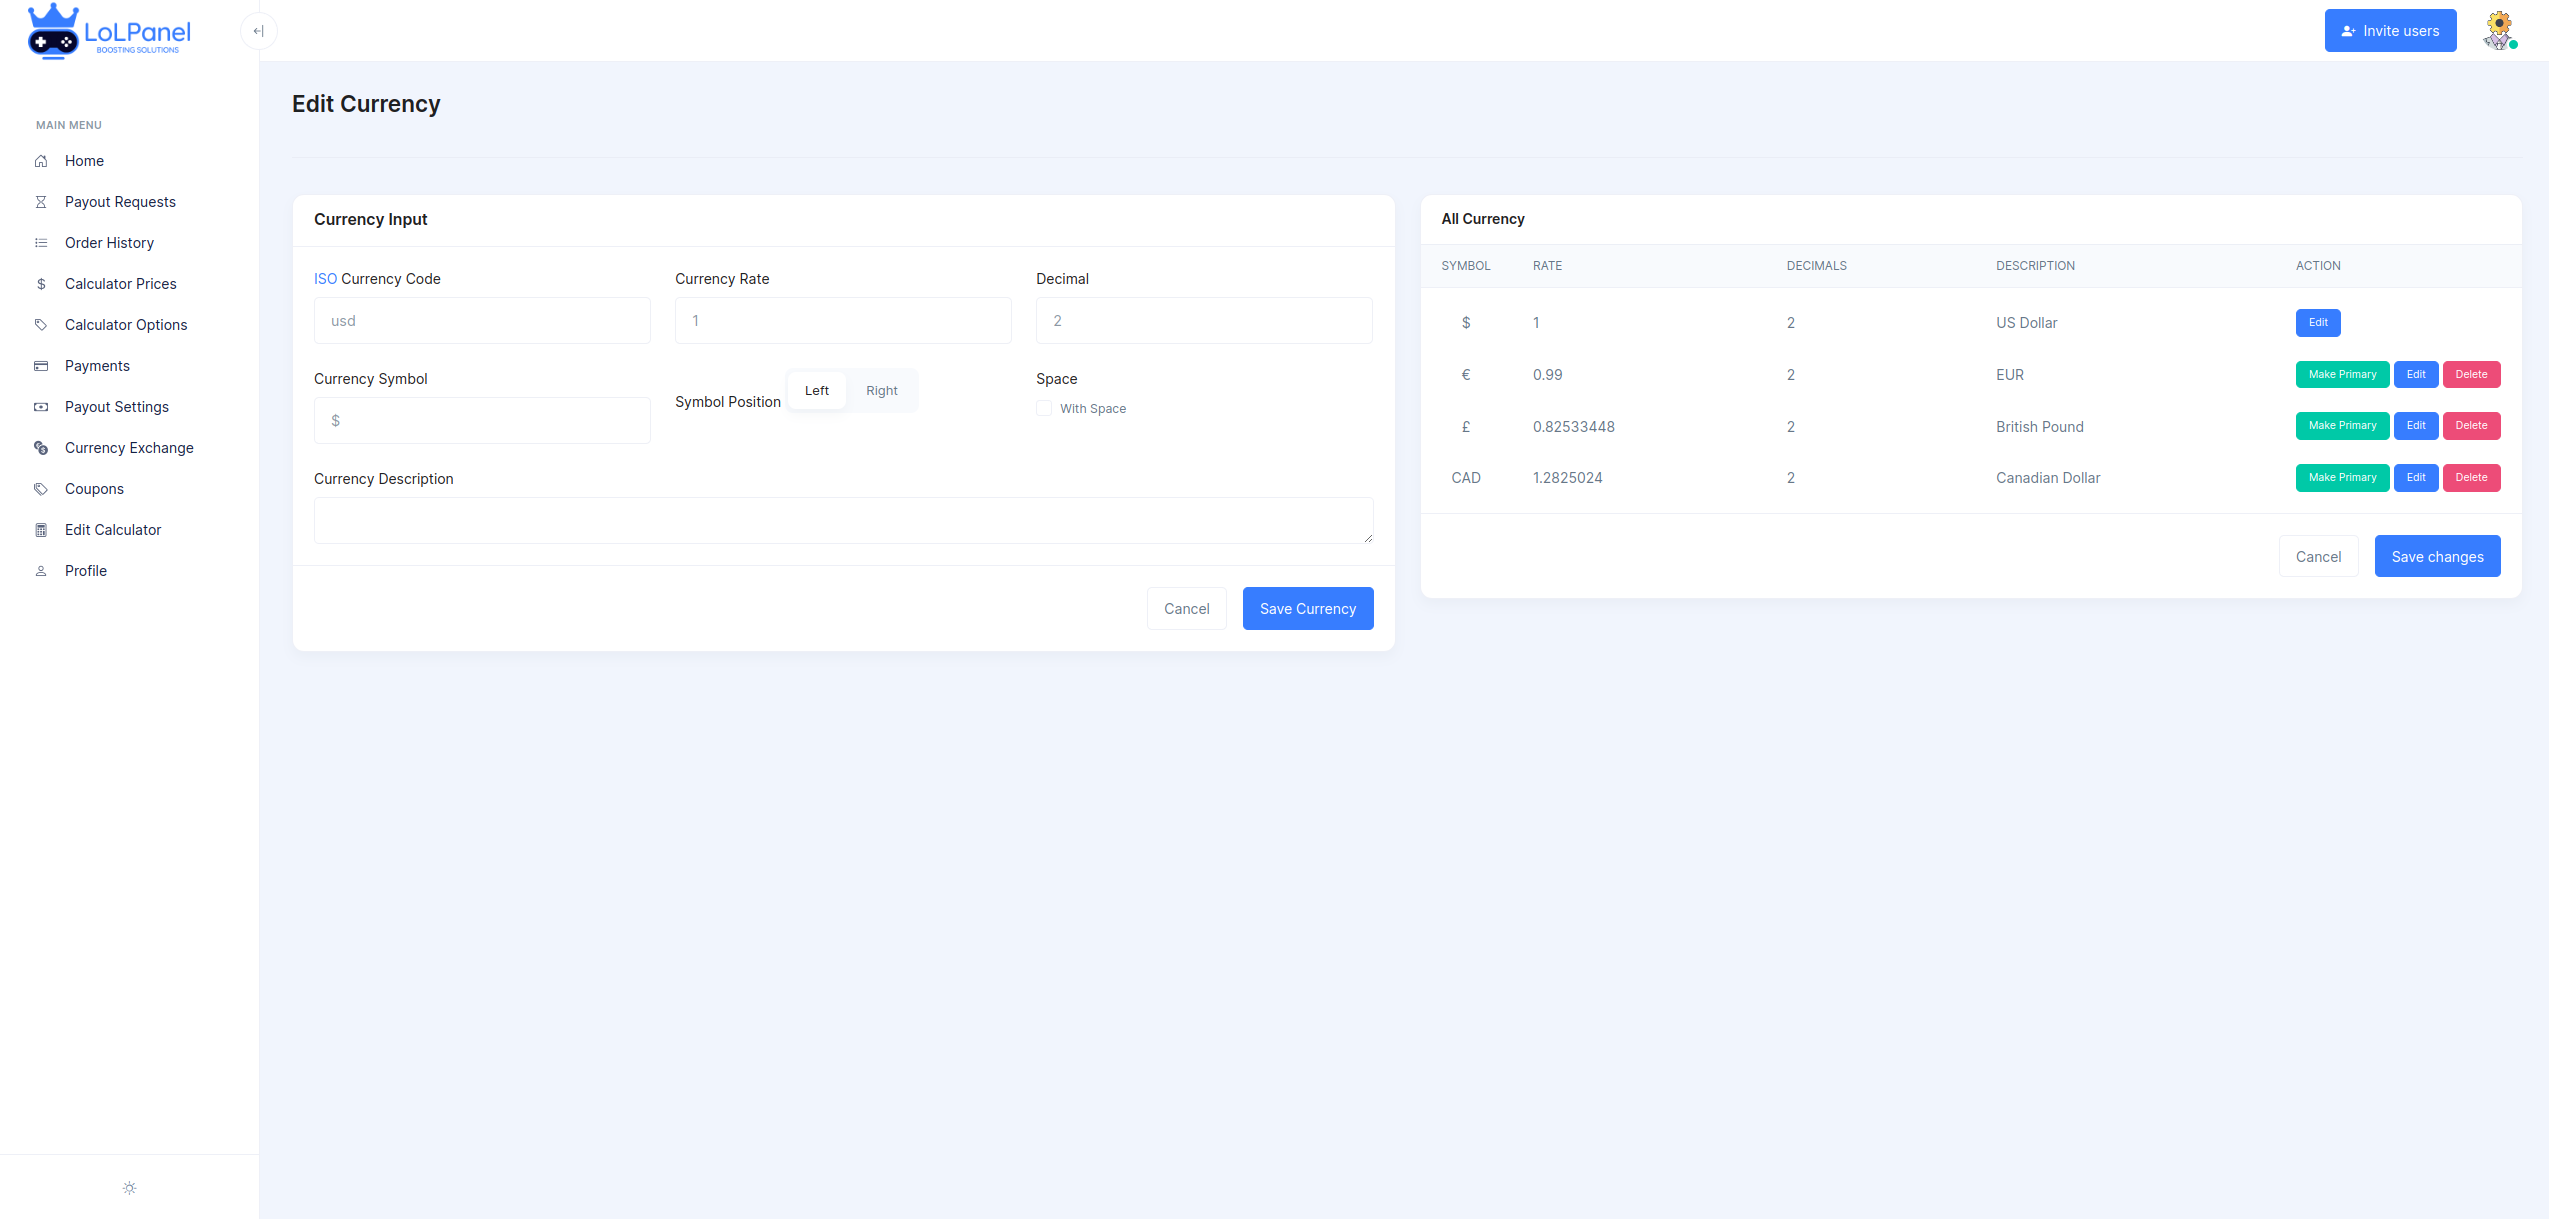The width and height of the screenshot is (2549, 1219).
Task: Collapse the sidebar with arrow button
Action: click(258, 31)
